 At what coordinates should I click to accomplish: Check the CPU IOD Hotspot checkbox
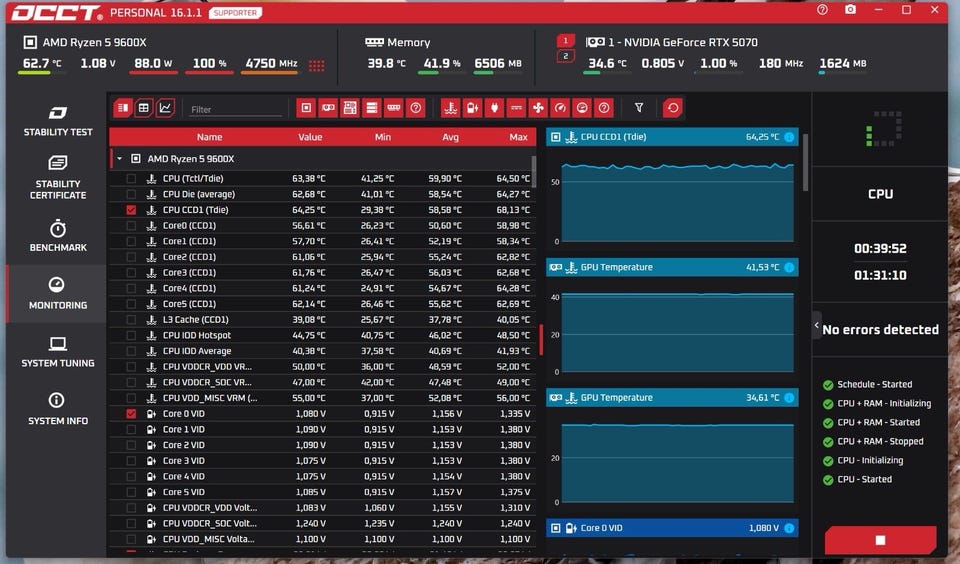click(x=131, y=336)
